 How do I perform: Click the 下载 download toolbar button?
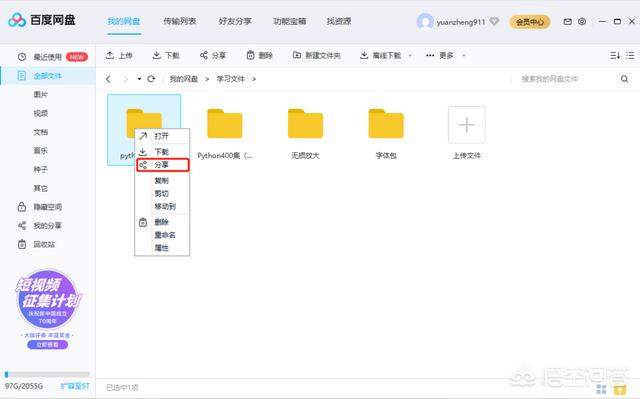pos(166,55)
